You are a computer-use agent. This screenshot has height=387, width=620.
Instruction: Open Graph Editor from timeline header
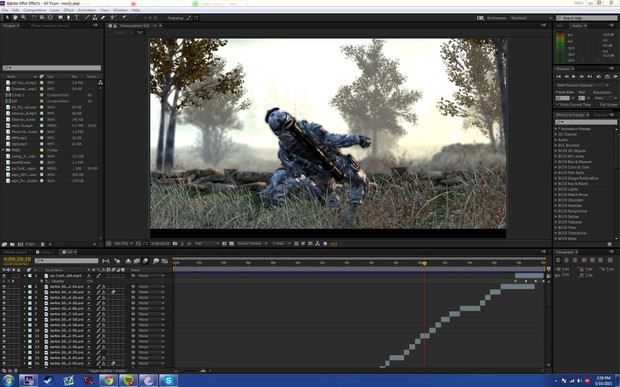[x=165, y=261]
